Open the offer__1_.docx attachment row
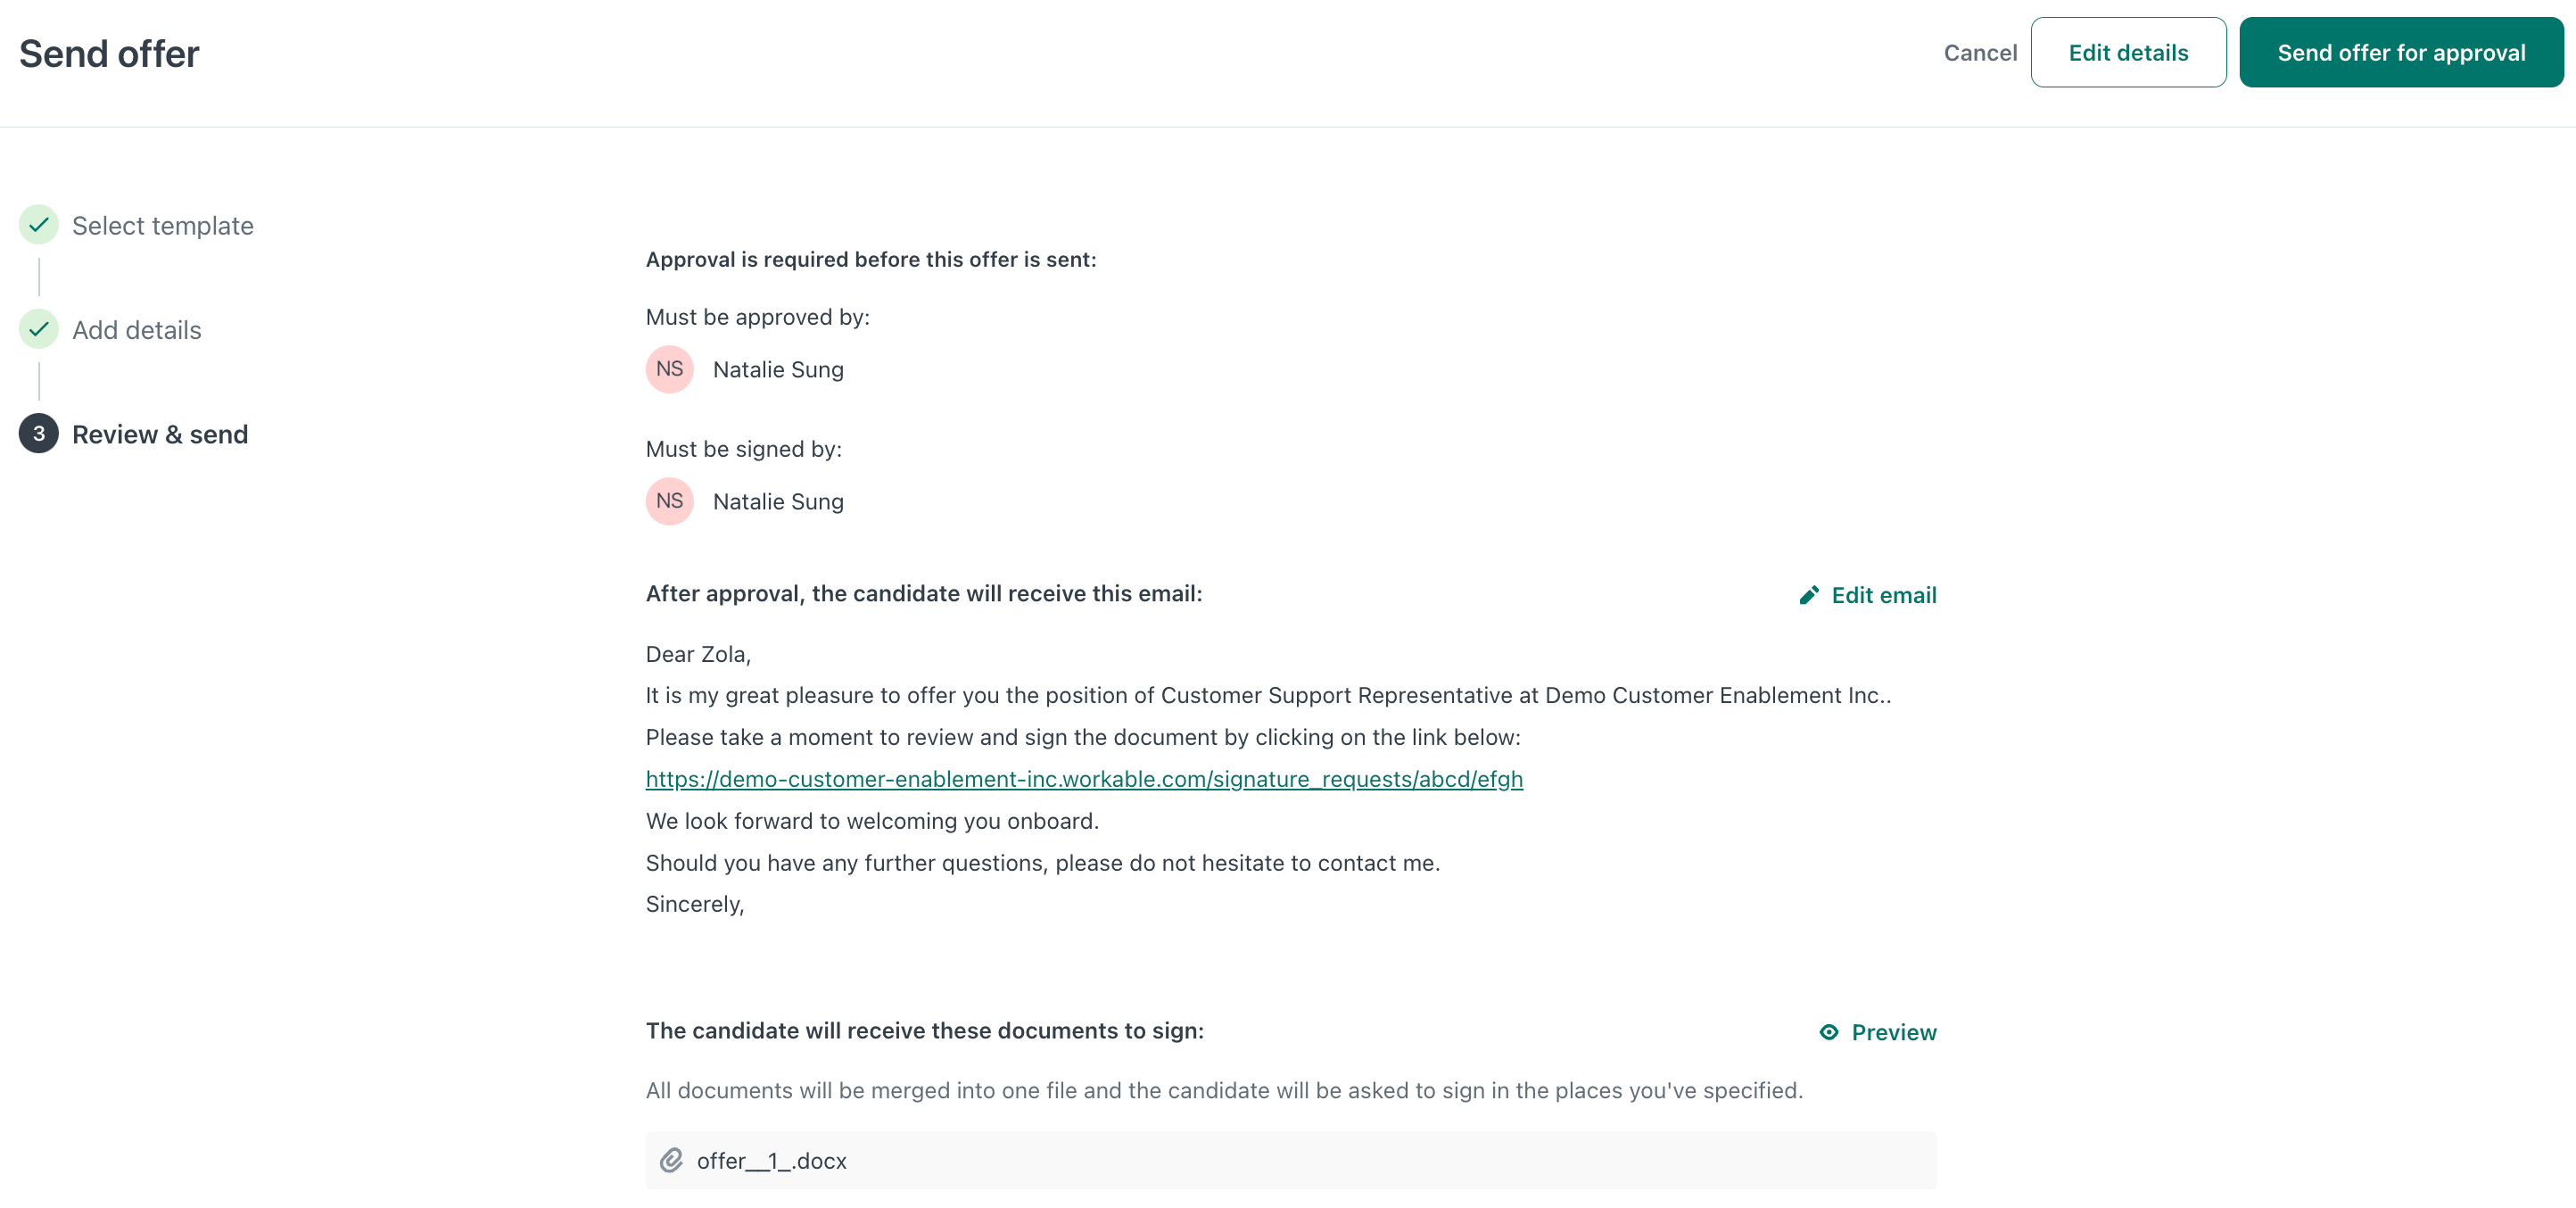This screenshot has width=2576, height=1208. click(x=1291, y=1160)
